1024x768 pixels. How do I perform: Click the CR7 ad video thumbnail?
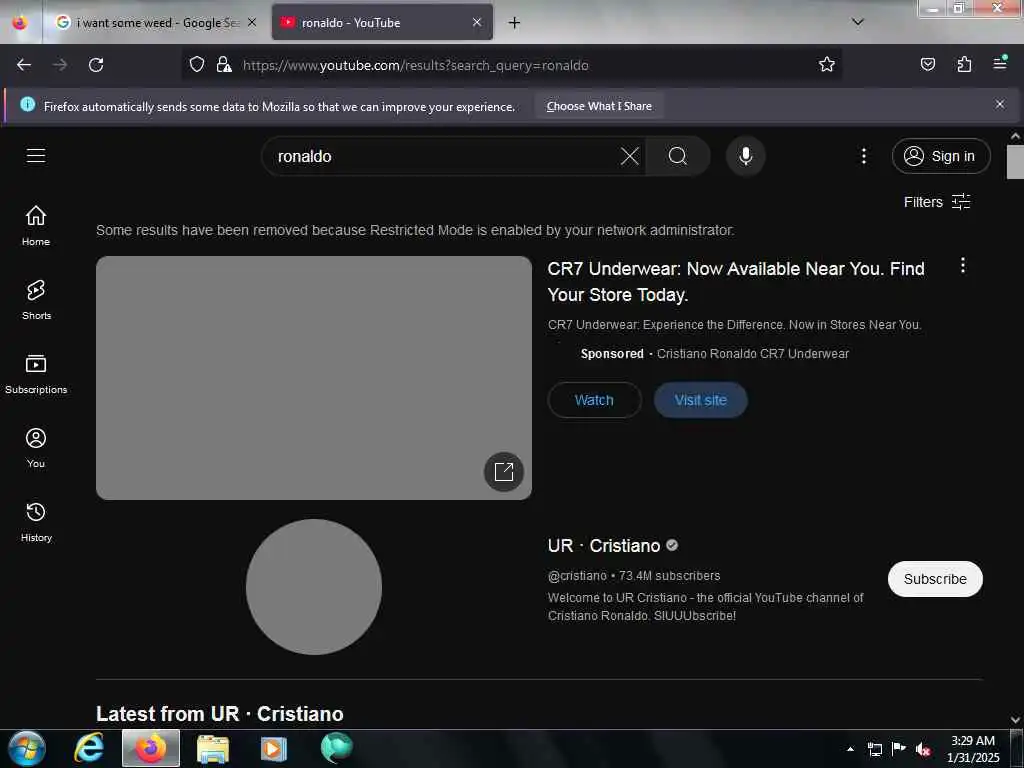(313, 377)
